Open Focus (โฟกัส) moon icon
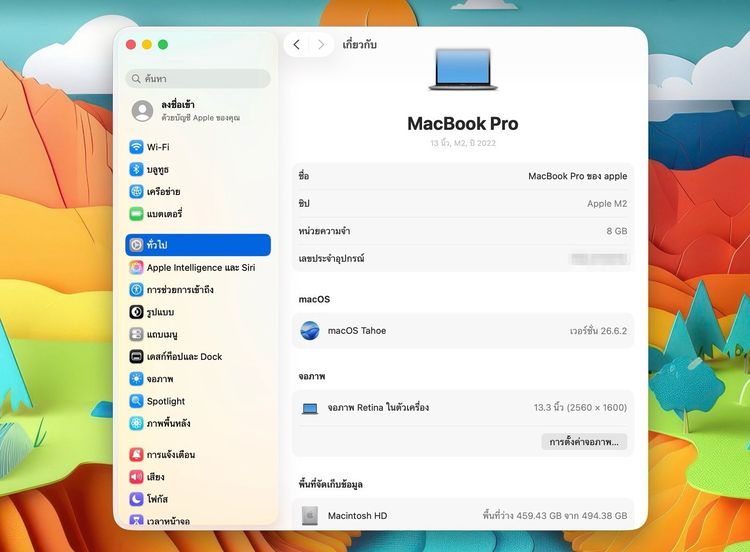 [x=136, y=499]
